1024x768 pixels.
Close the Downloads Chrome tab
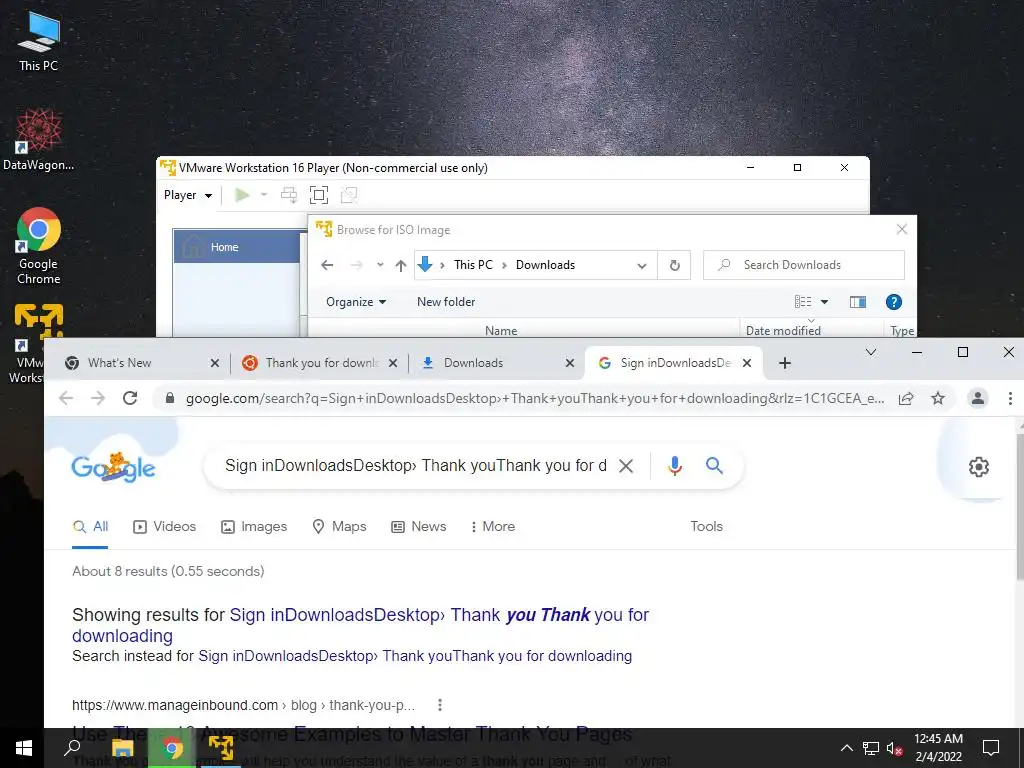569,363
